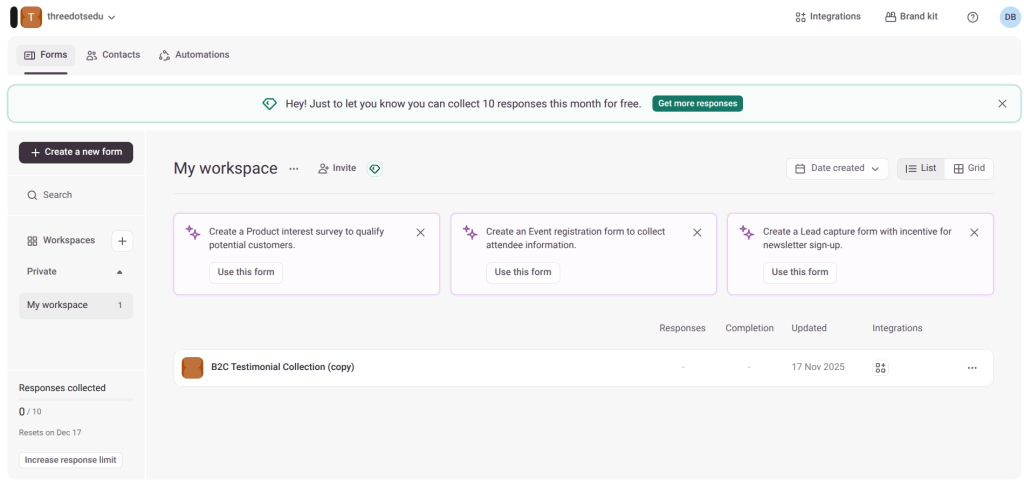
Task: Click the Create a new form button
Action: tap(76, 152)
